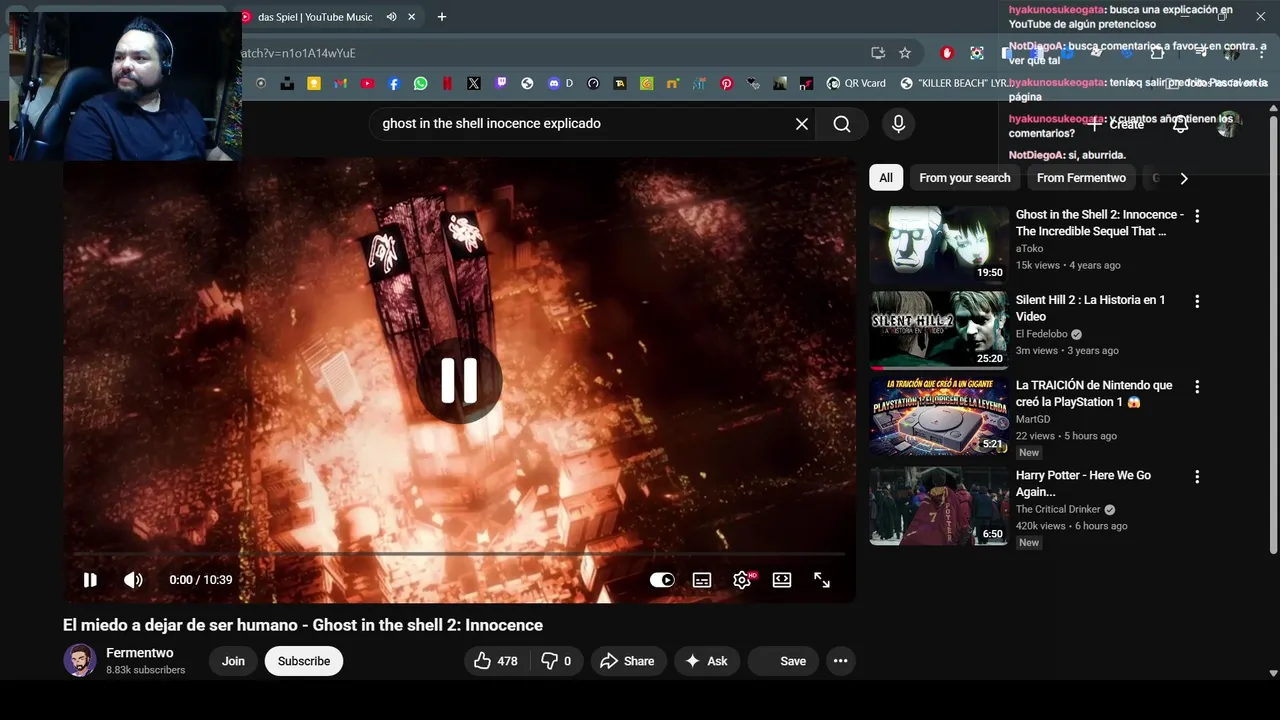The image size is (1280, 720).
Task: Open El Fedelobo channel link
Action: [1041, 334]
